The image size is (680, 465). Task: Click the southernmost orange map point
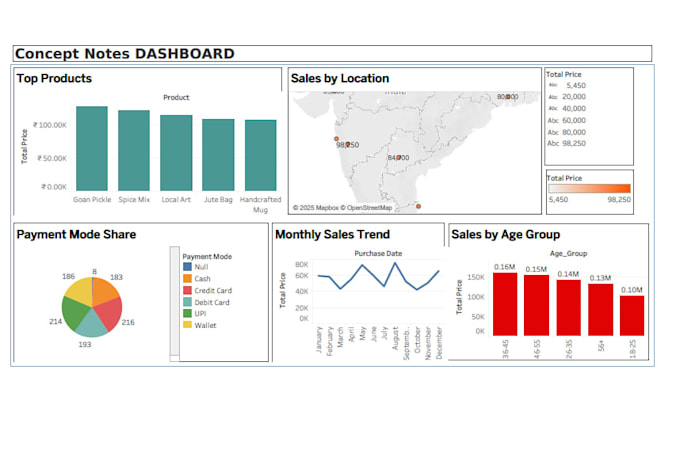coord(418,206)
